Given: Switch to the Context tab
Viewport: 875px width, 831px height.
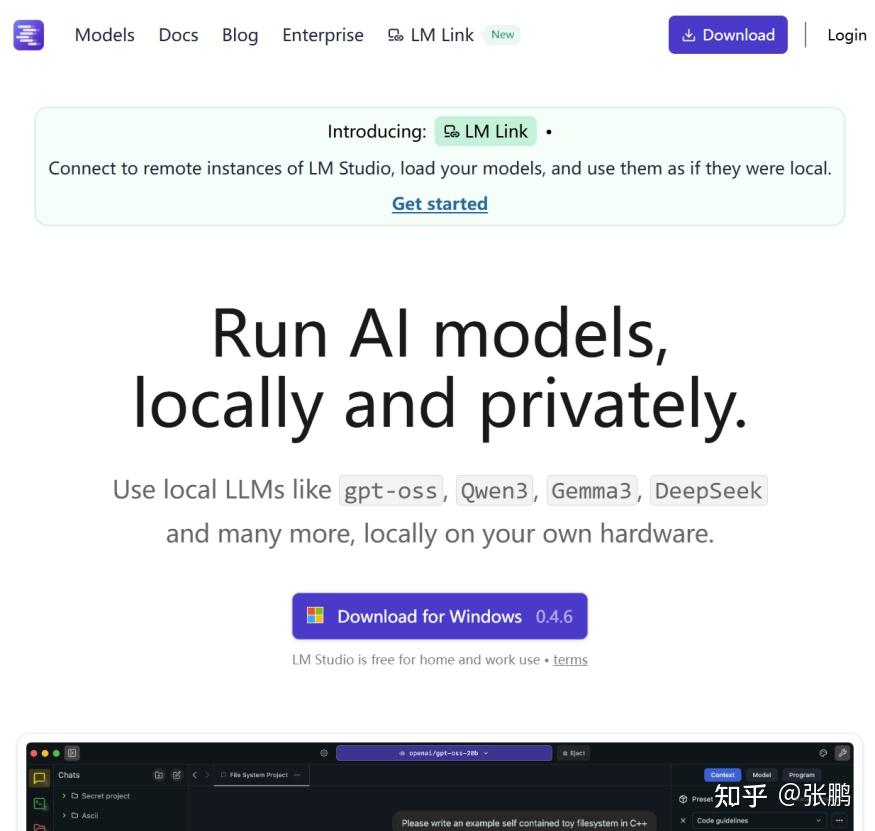Looking at the screenshot, I should coord(723,775).
